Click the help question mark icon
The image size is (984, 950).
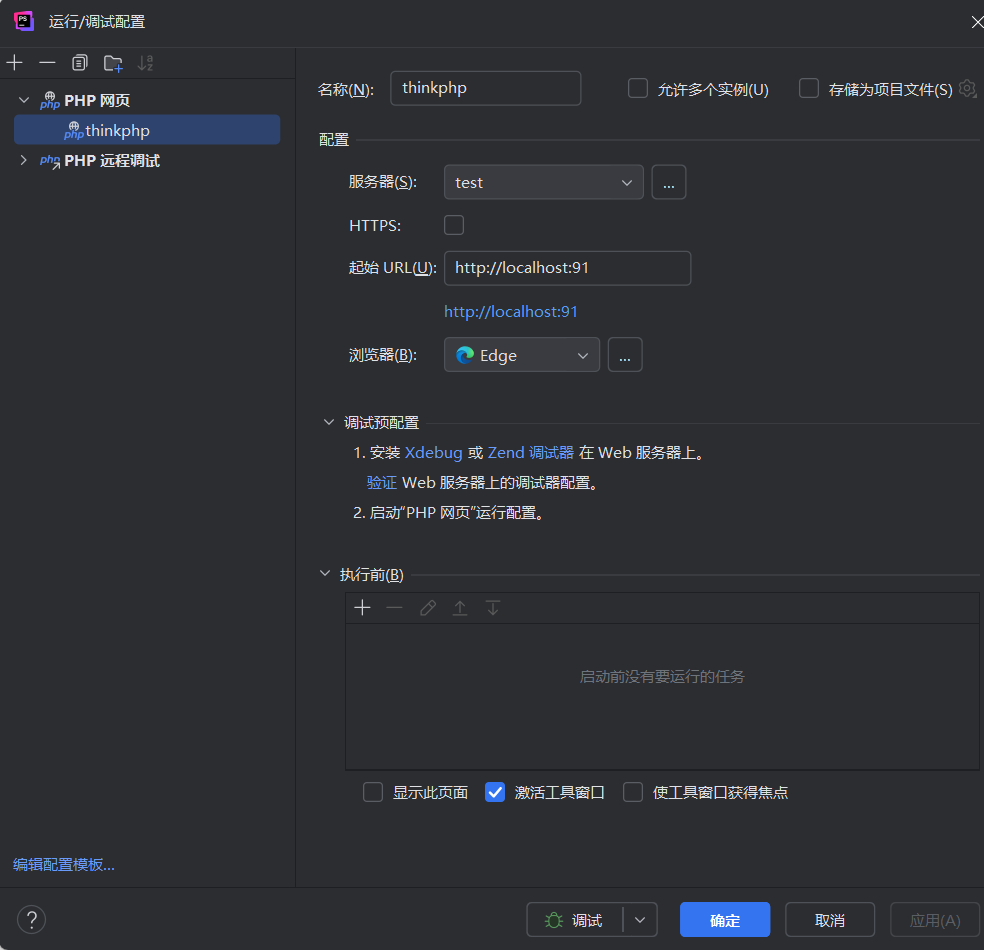[32, 920]
